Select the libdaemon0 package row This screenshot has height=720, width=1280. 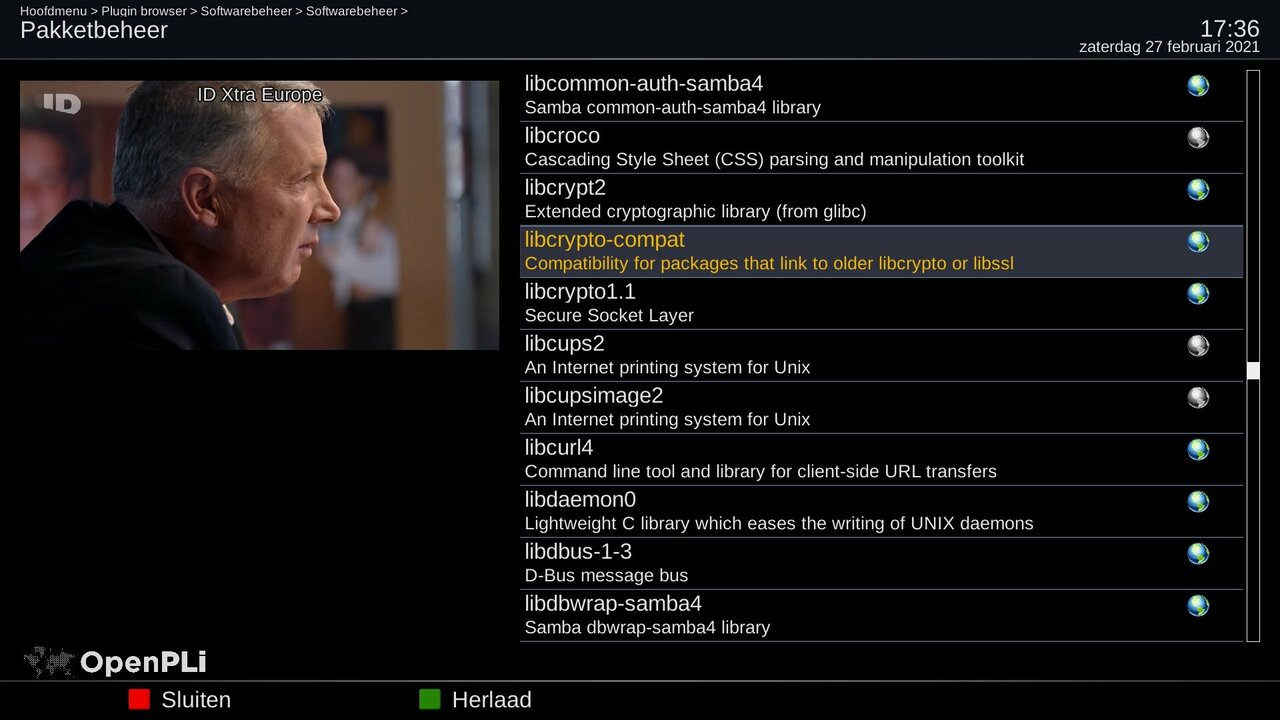(881, 511)
